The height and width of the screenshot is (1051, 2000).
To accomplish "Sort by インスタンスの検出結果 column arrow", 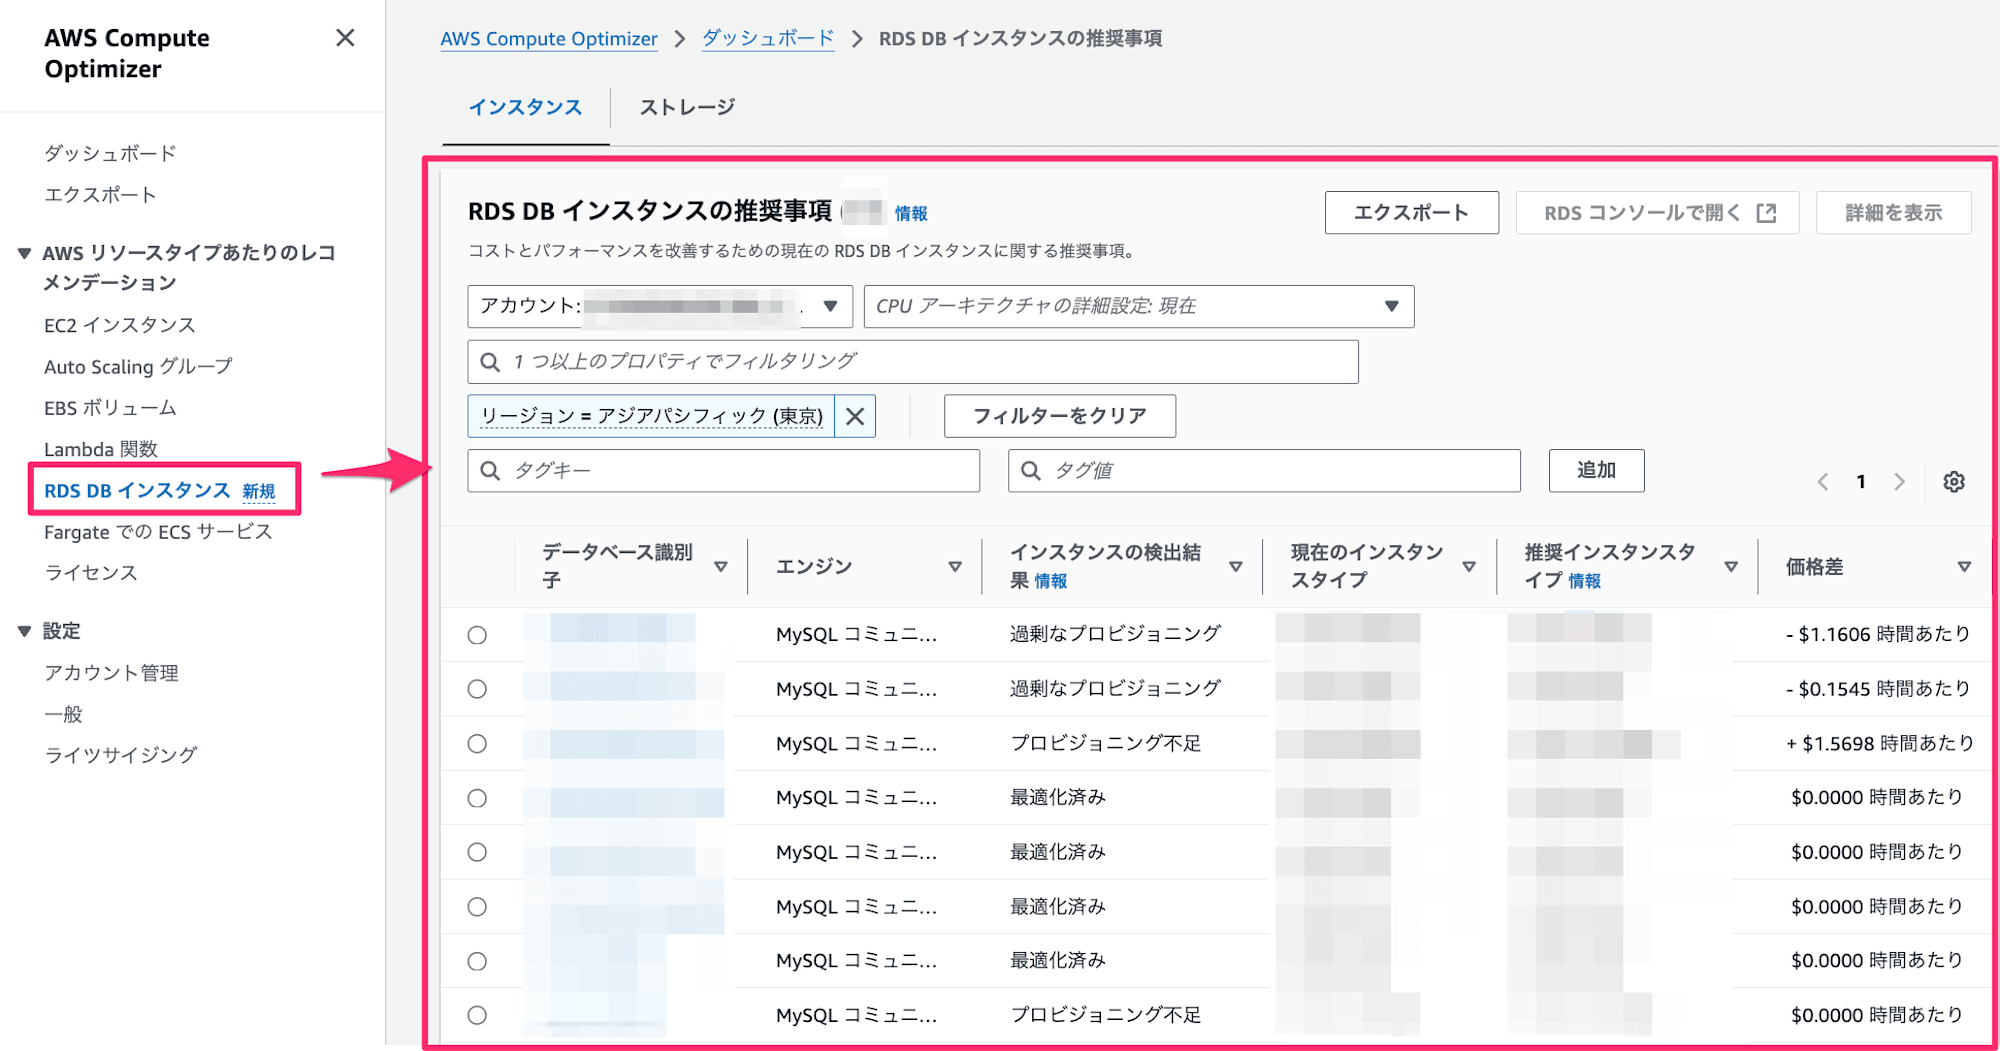I will [1236, 567].
